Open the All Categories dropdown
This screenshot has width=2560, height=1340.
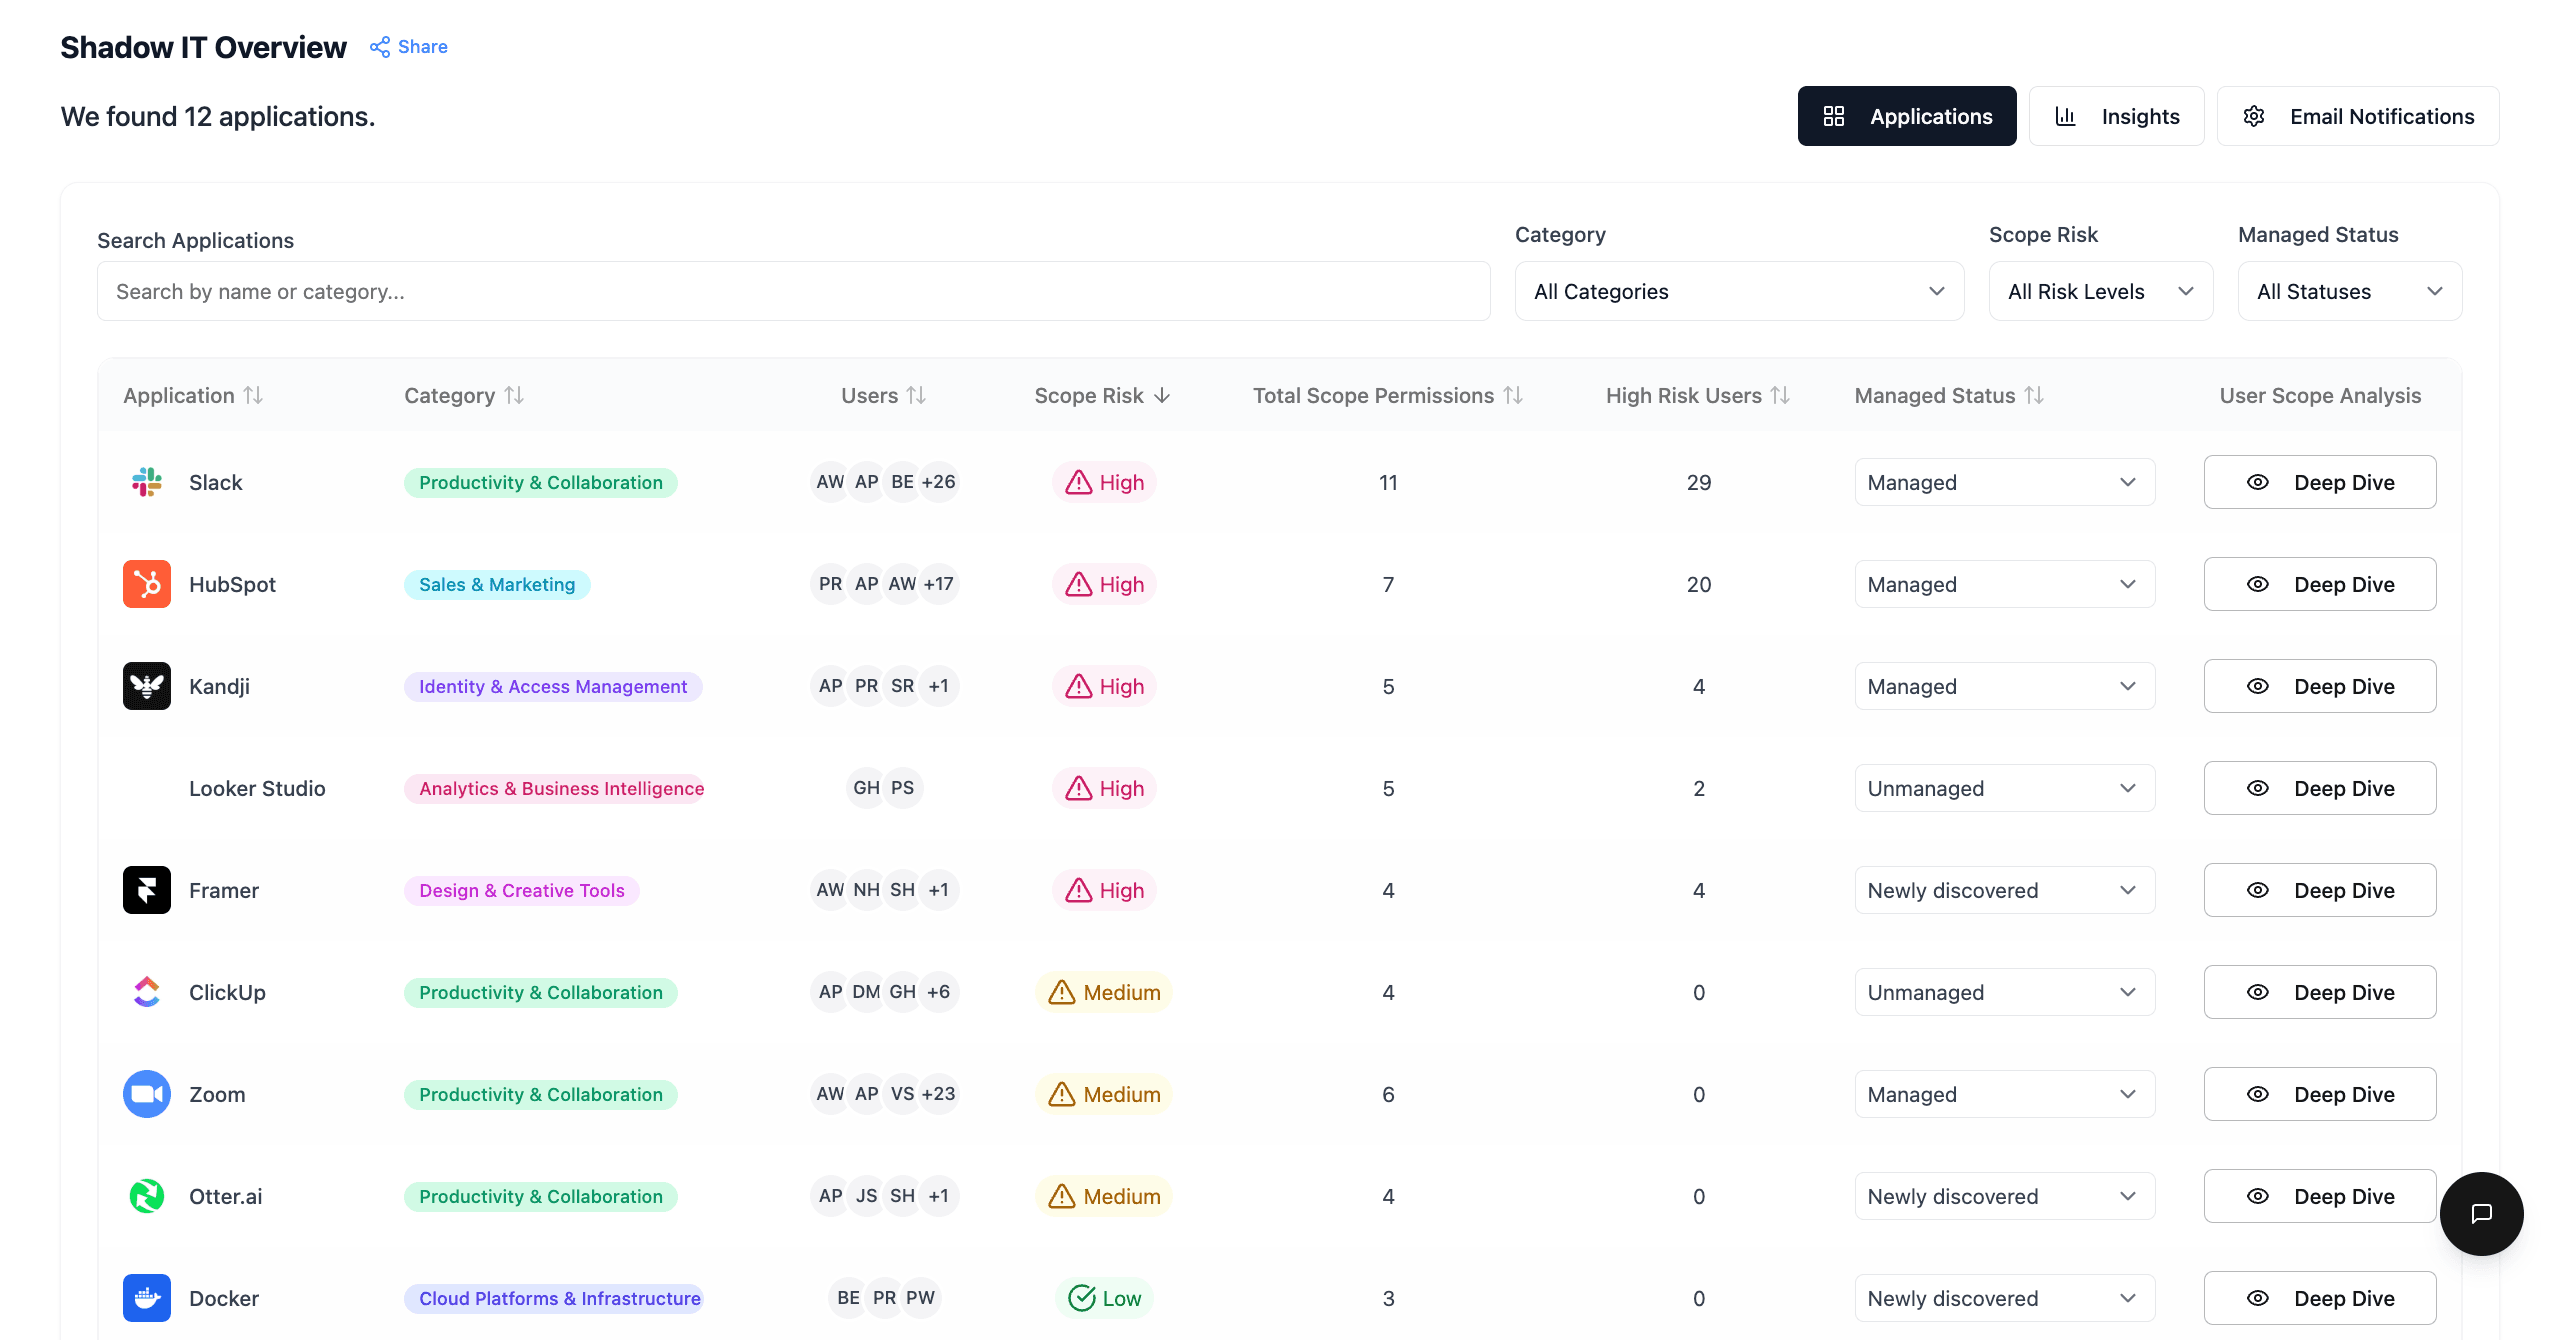coord(1739,291)
